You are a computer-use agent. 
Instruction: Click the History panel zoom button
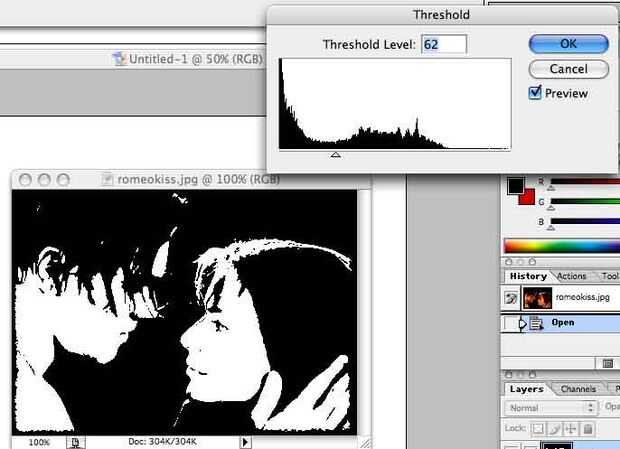[532, 262]
